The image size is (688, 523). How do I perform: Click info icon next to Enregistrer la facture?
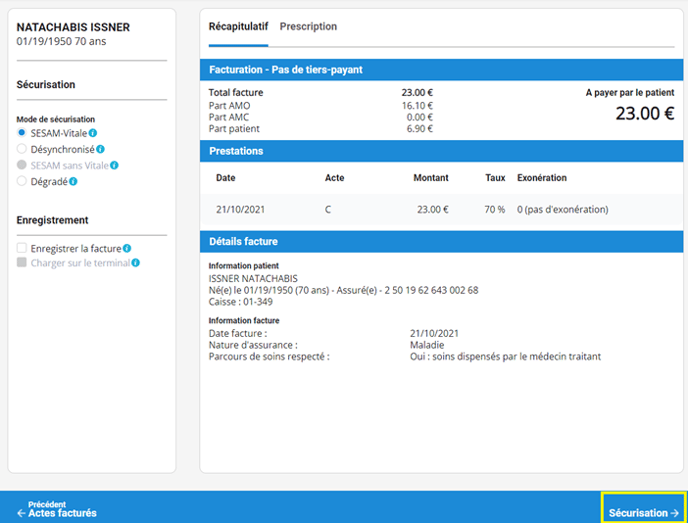point(127,248)
